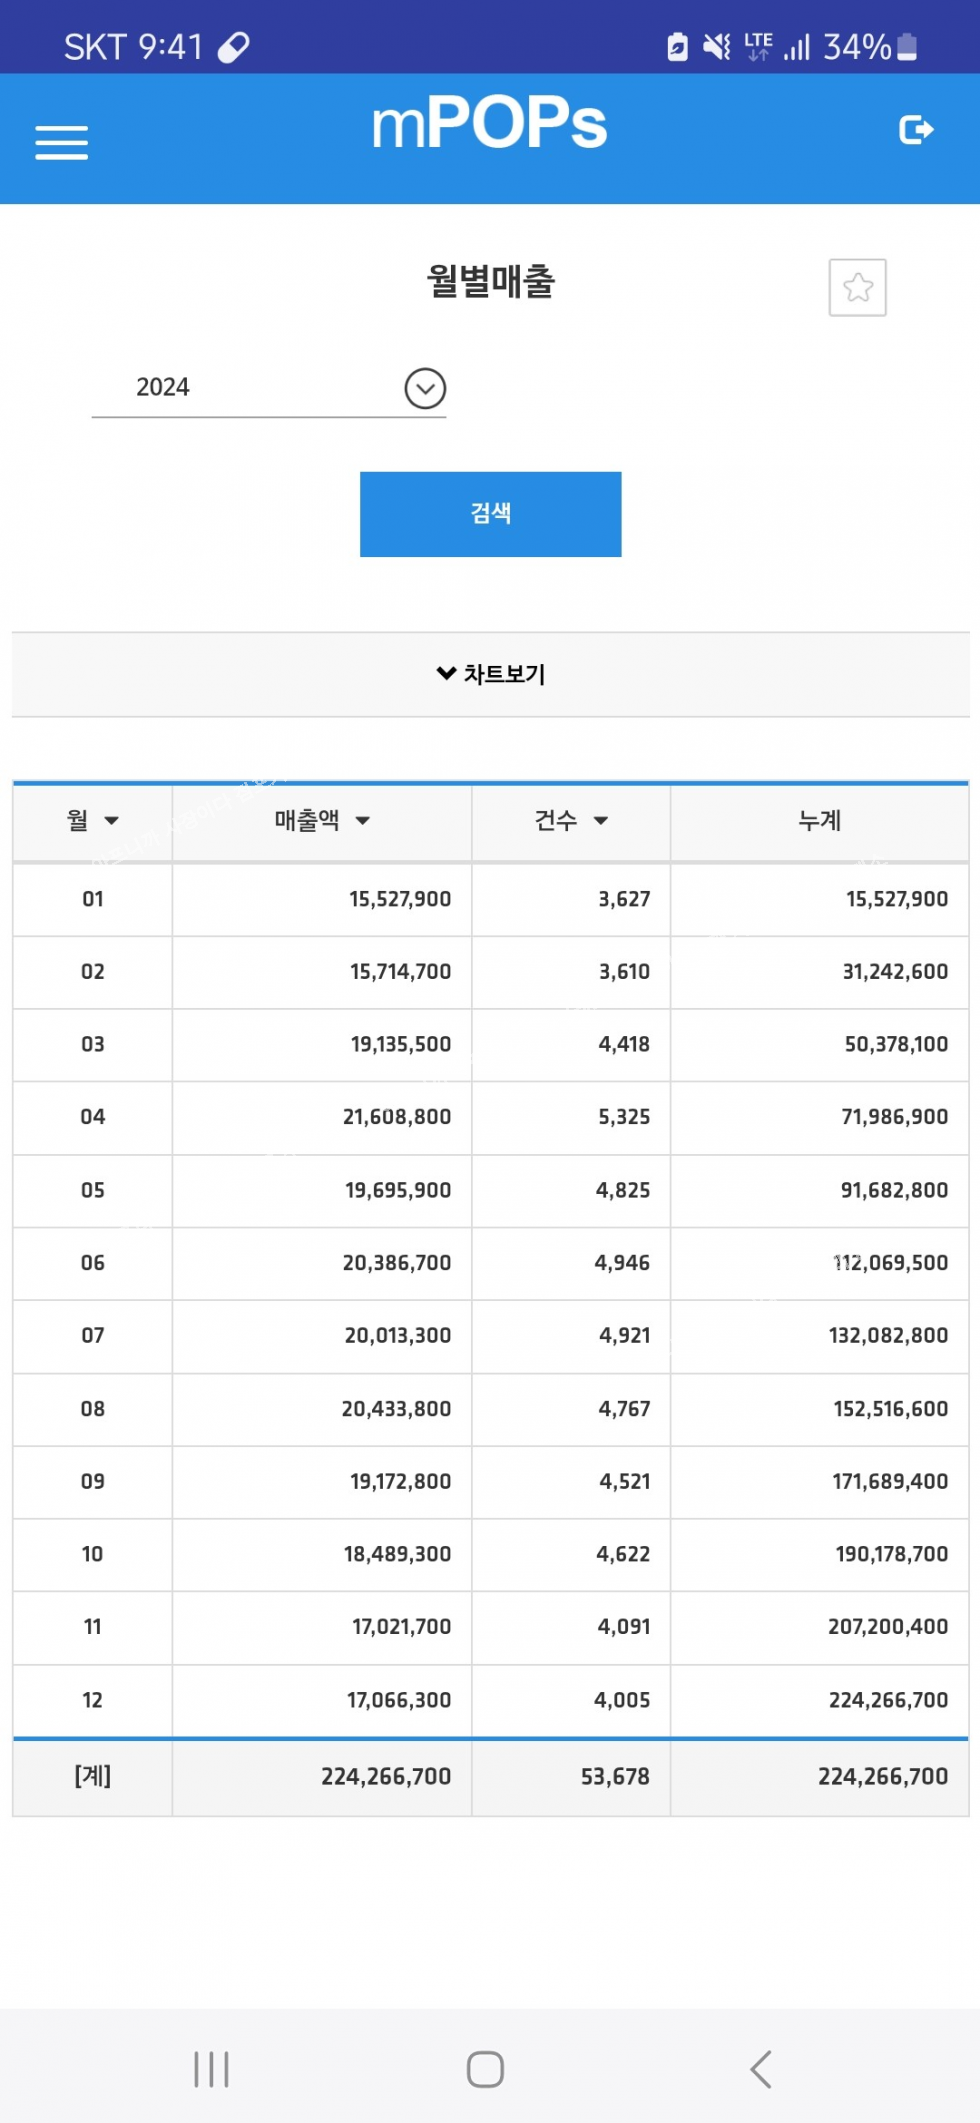This screenshot has width=980, height=2123.
Task: Tap Android home button
Action: point(485,2069)
